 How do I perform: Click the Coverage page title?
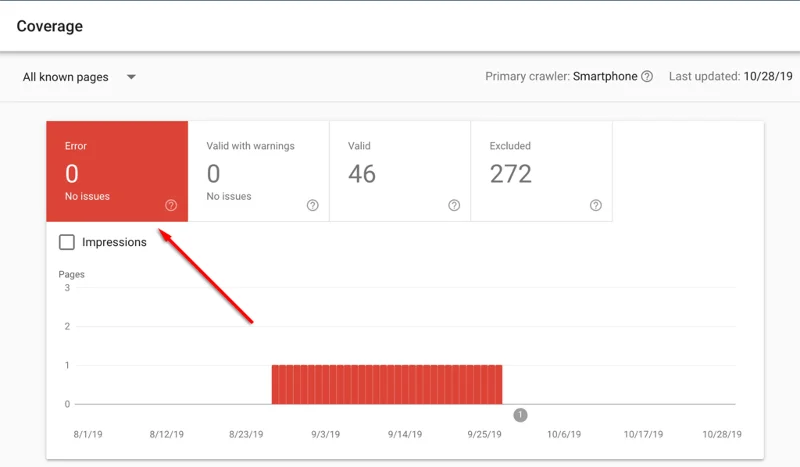[x=49, y=26]
